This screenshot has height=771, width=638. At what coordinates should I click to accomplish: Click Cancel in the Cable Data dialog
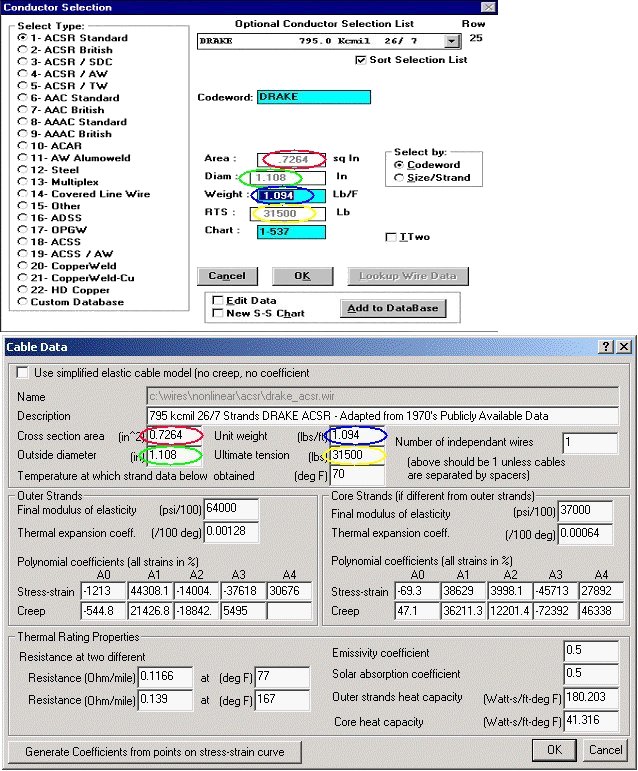606,750
